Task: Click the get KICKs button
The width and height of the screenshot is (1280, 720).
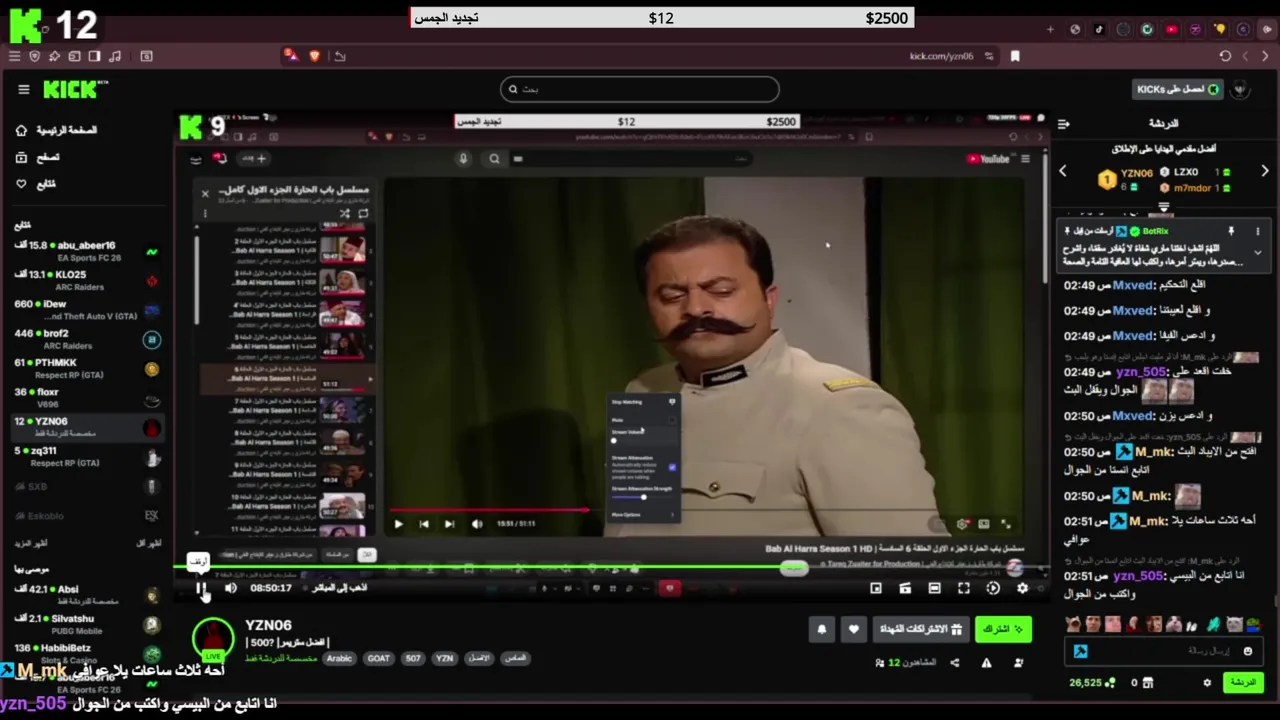Action: (1178, 89)
